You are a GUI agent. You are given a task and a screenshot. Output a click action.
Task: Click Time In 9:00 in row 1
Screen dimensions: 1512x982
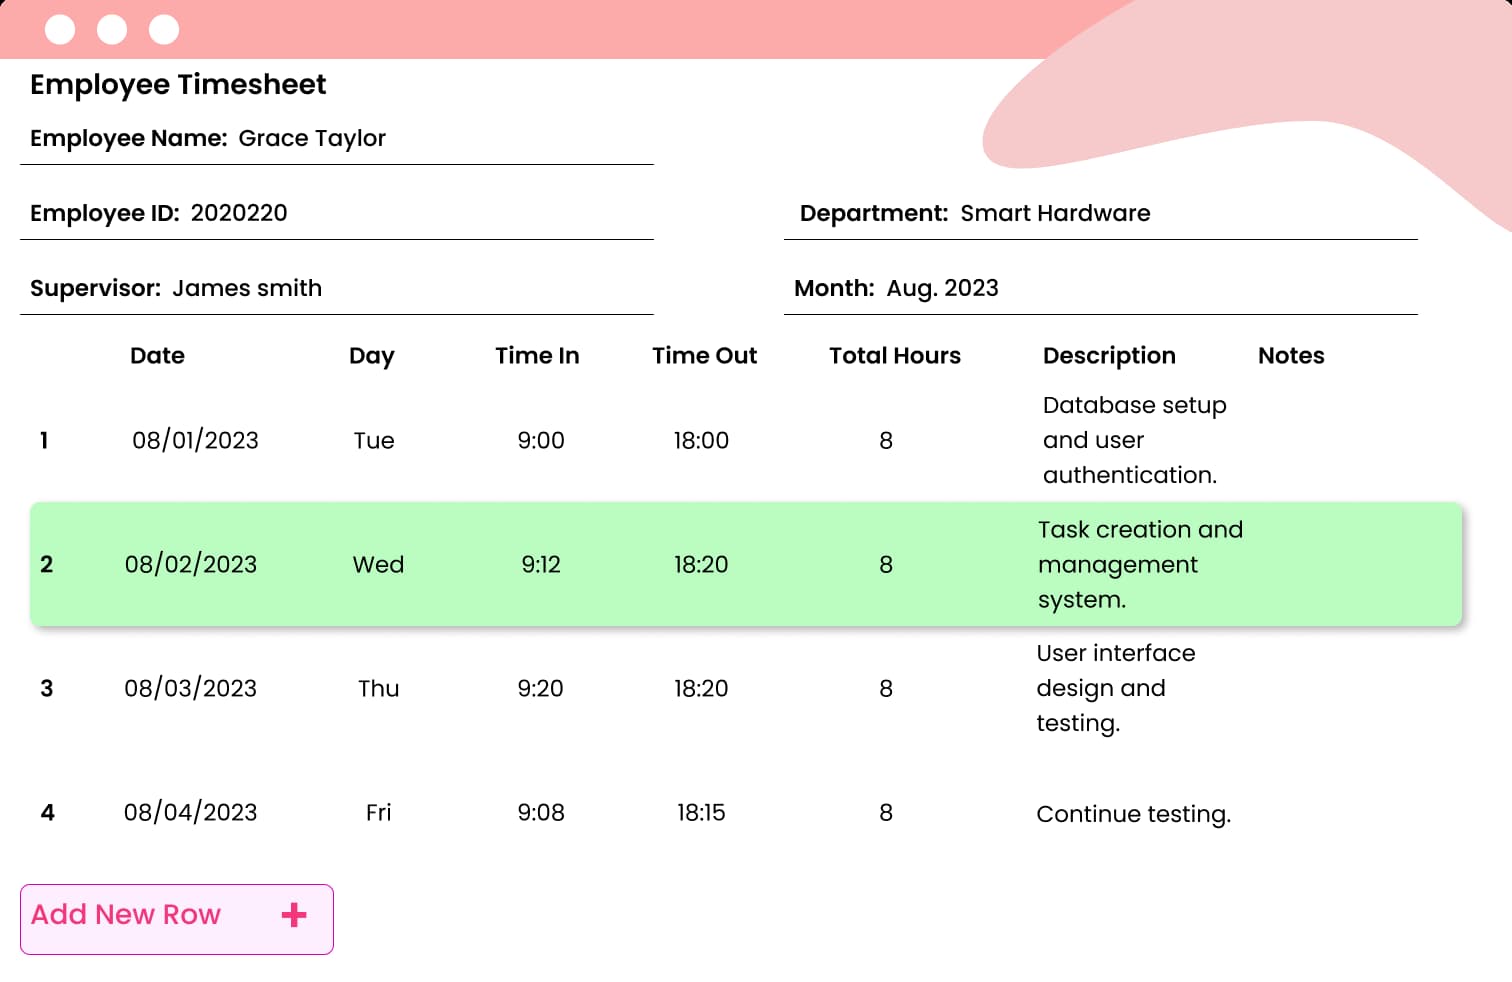540,441
